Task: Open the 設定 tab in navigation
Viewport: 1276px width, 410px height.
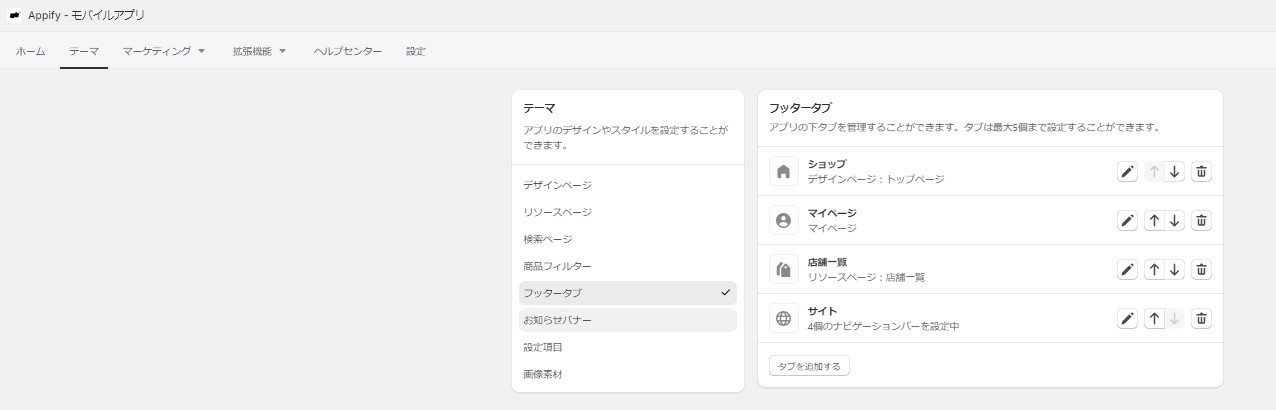Action: coord(416,51)
